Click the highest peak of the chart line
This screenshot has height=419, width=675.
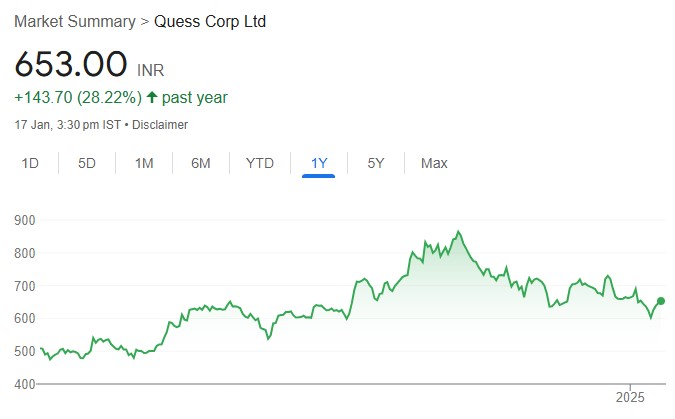point(459,232)
